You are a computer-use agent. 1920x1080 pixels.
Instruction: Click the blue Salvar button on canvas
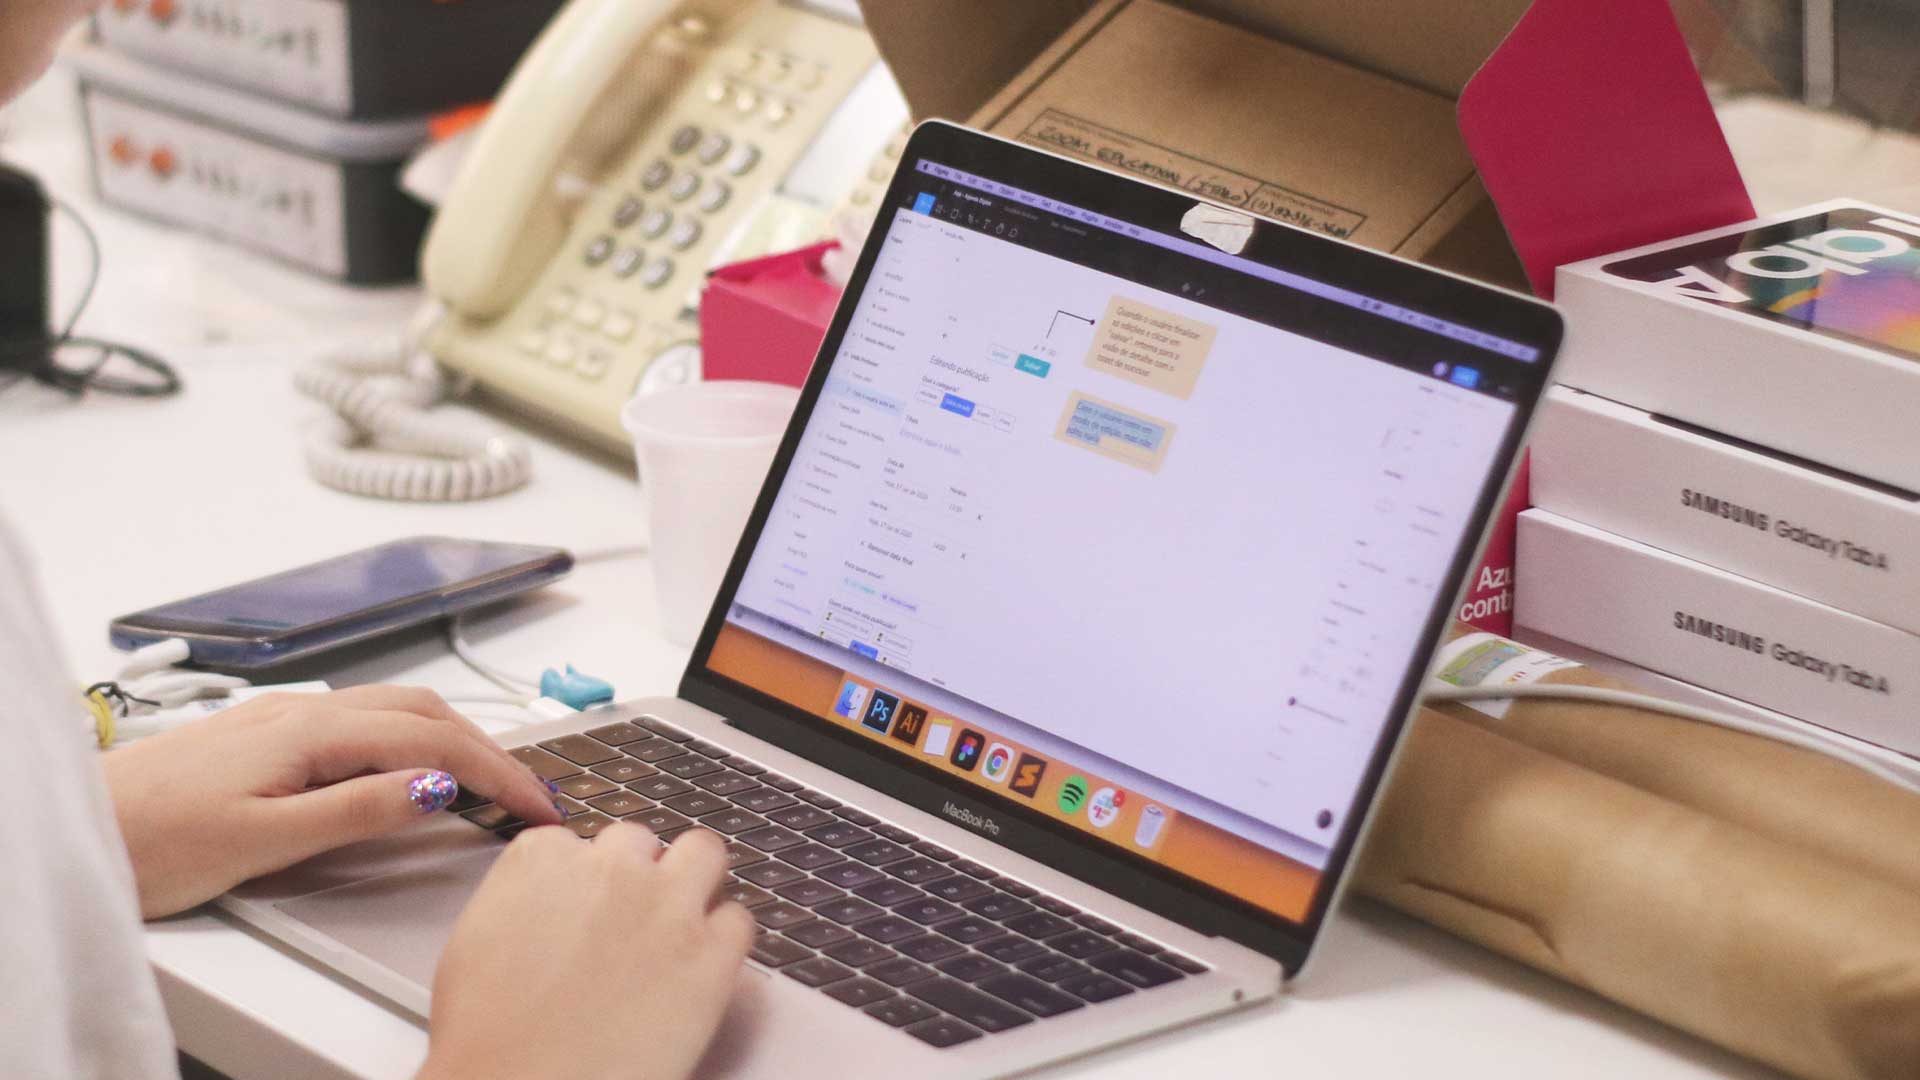coord(1031,364)
